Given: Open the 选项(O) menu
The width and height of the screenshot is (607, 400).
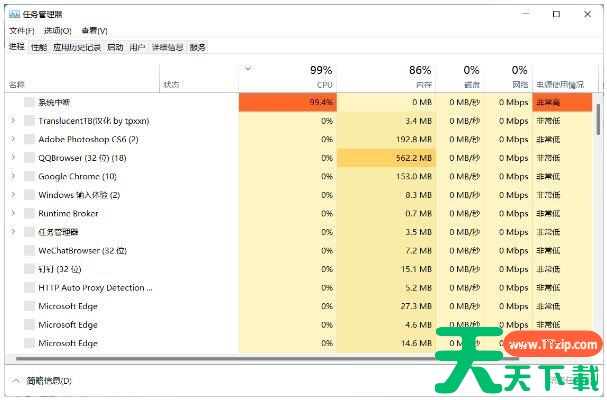Looking at the screenshot, I should [x=58, y=31].
